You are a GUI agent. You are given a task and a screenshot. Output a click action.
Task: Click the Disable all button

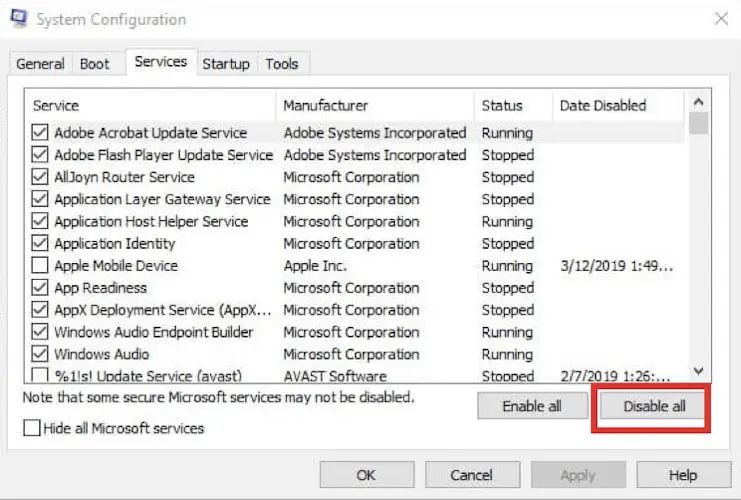pyautogui.click(x=654, y=406)
